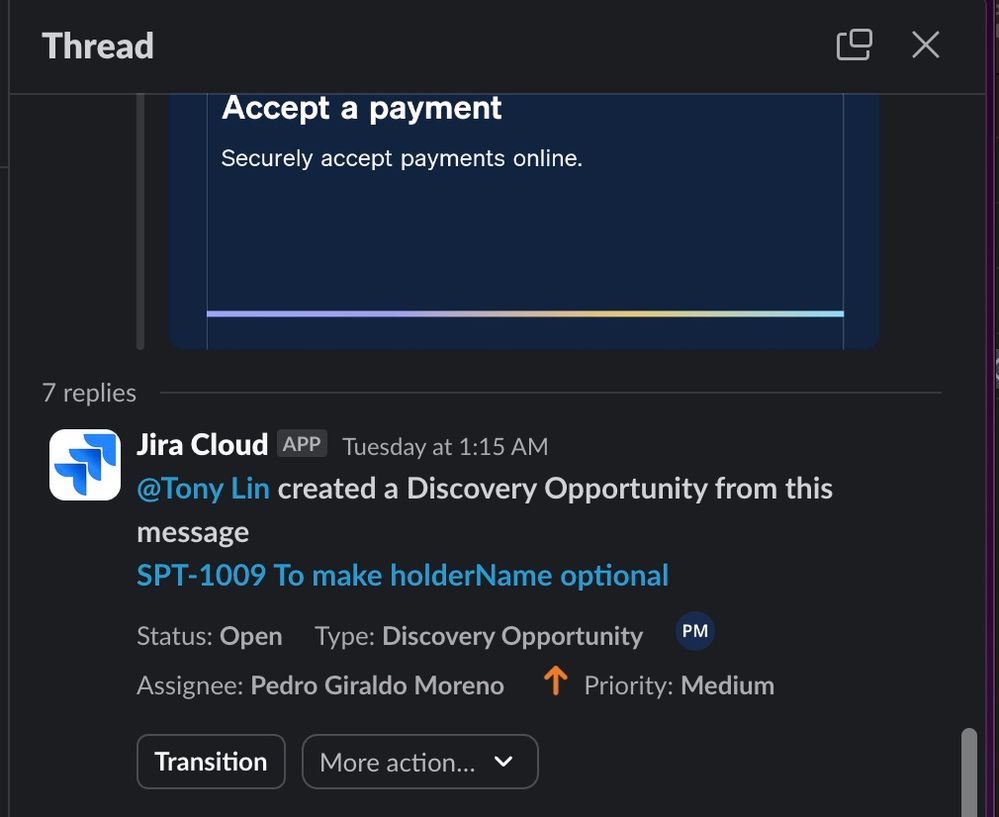The height and width of the screenshot is (817, 999).
Task: Click the Tuesday at 1:15 AM timestamp
Action: 445,447
